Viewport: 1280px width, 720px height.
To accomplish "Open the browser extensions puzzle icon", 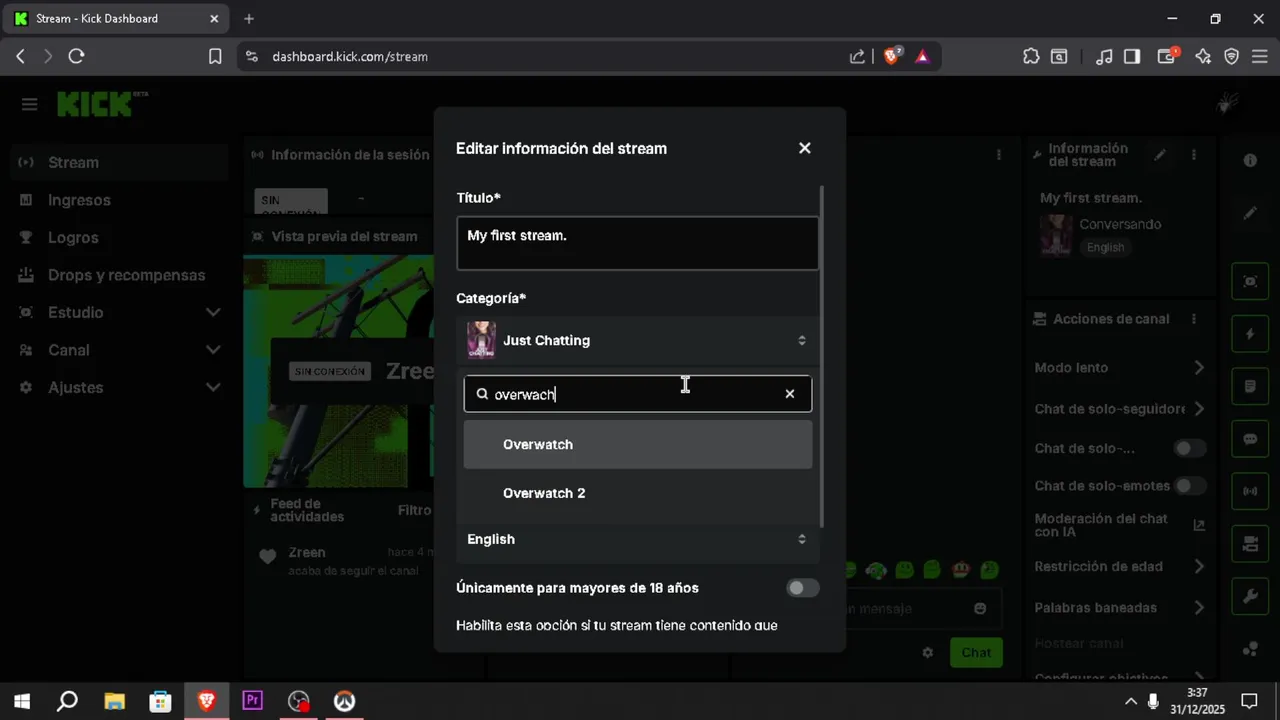I will point(1031,57).
